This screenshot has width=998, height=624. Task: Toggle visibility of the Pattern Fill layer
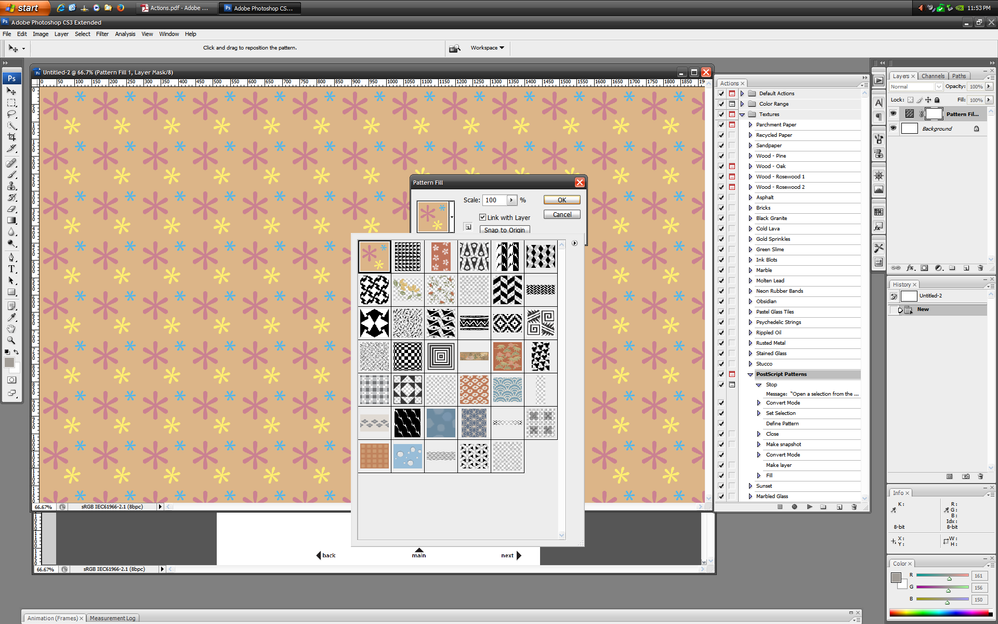(893, 112)
